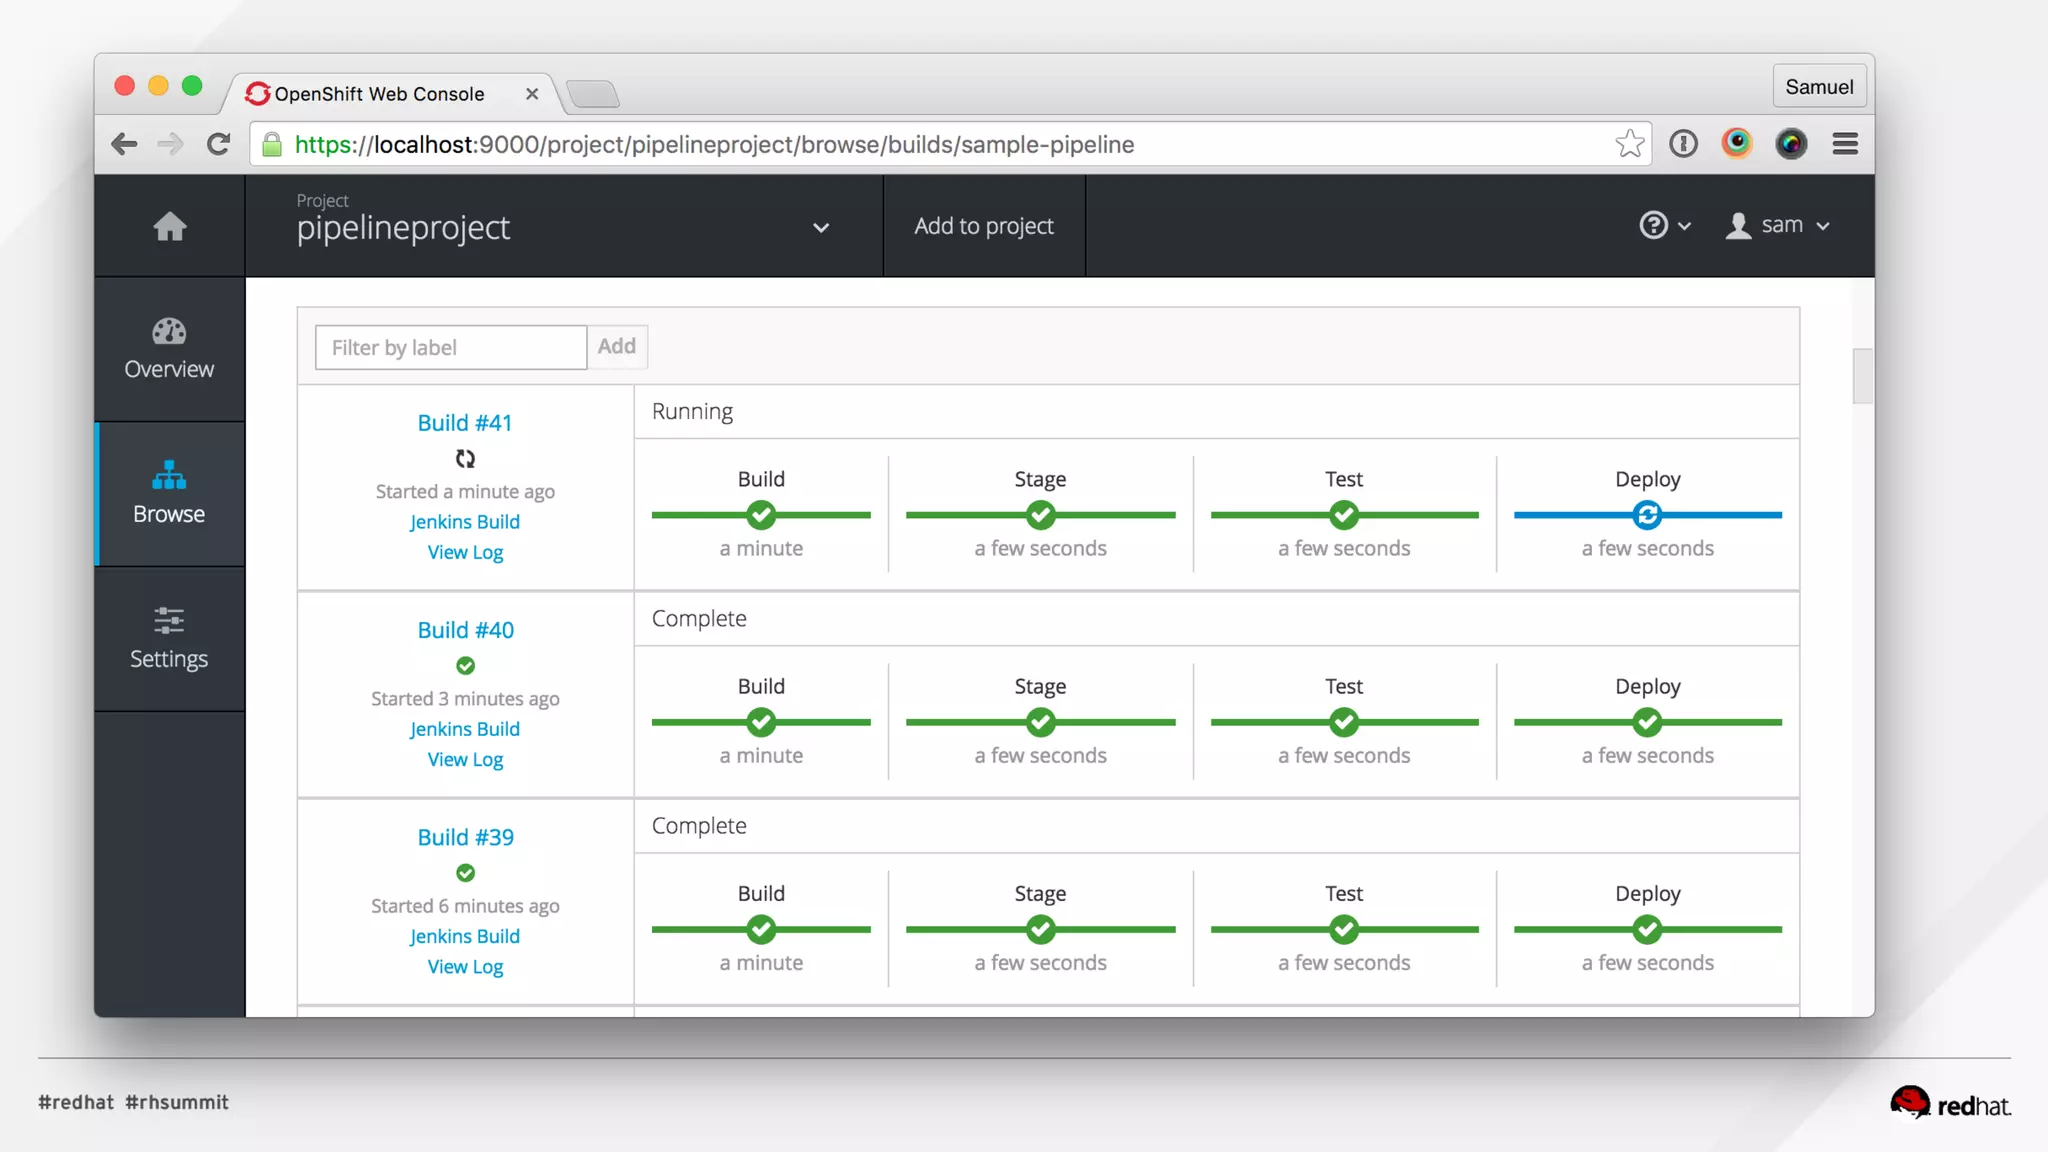Open Settings in the sidebar
The height and width of the screenshot is (1152, 2048).
point(169,638)
